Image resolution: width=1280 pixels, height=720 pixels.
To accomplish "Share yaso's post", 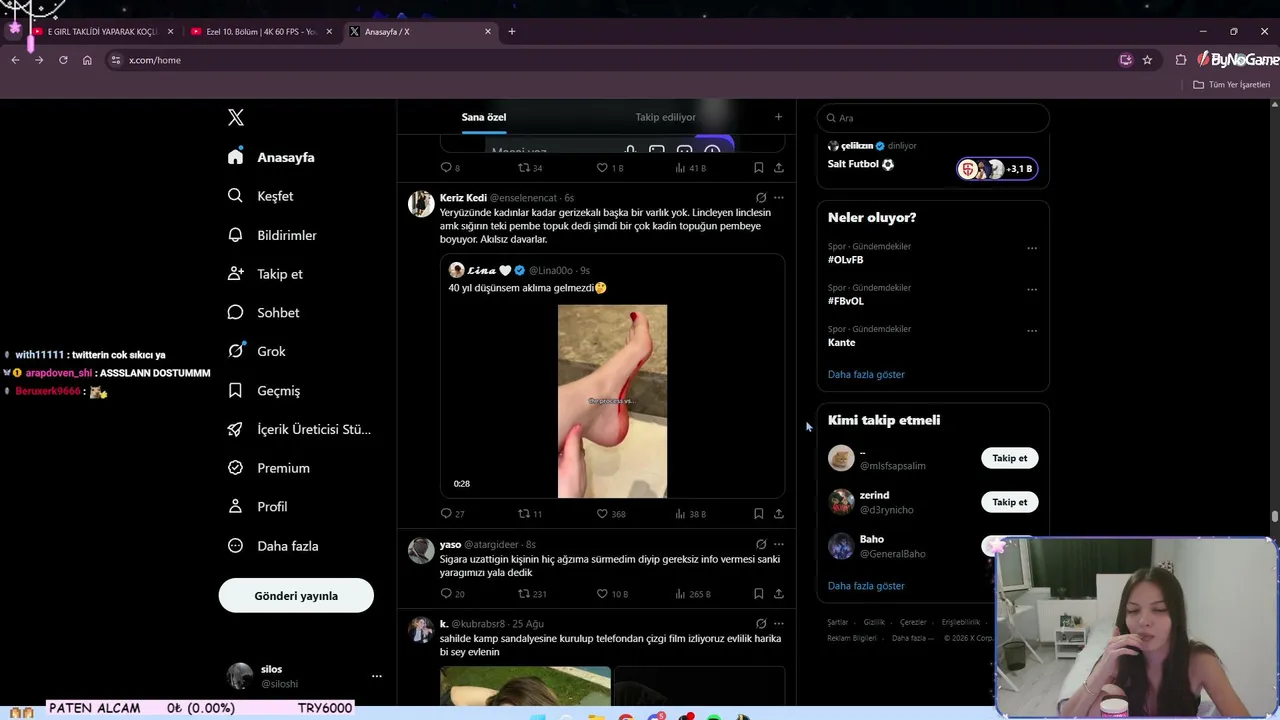I will tap(779, 594).
